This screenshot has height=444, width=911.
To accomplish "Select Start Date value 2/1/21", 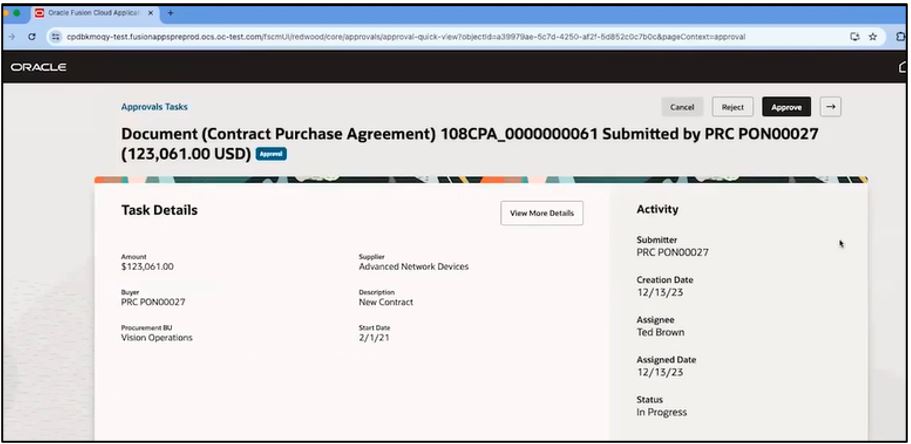I will 374,338.
